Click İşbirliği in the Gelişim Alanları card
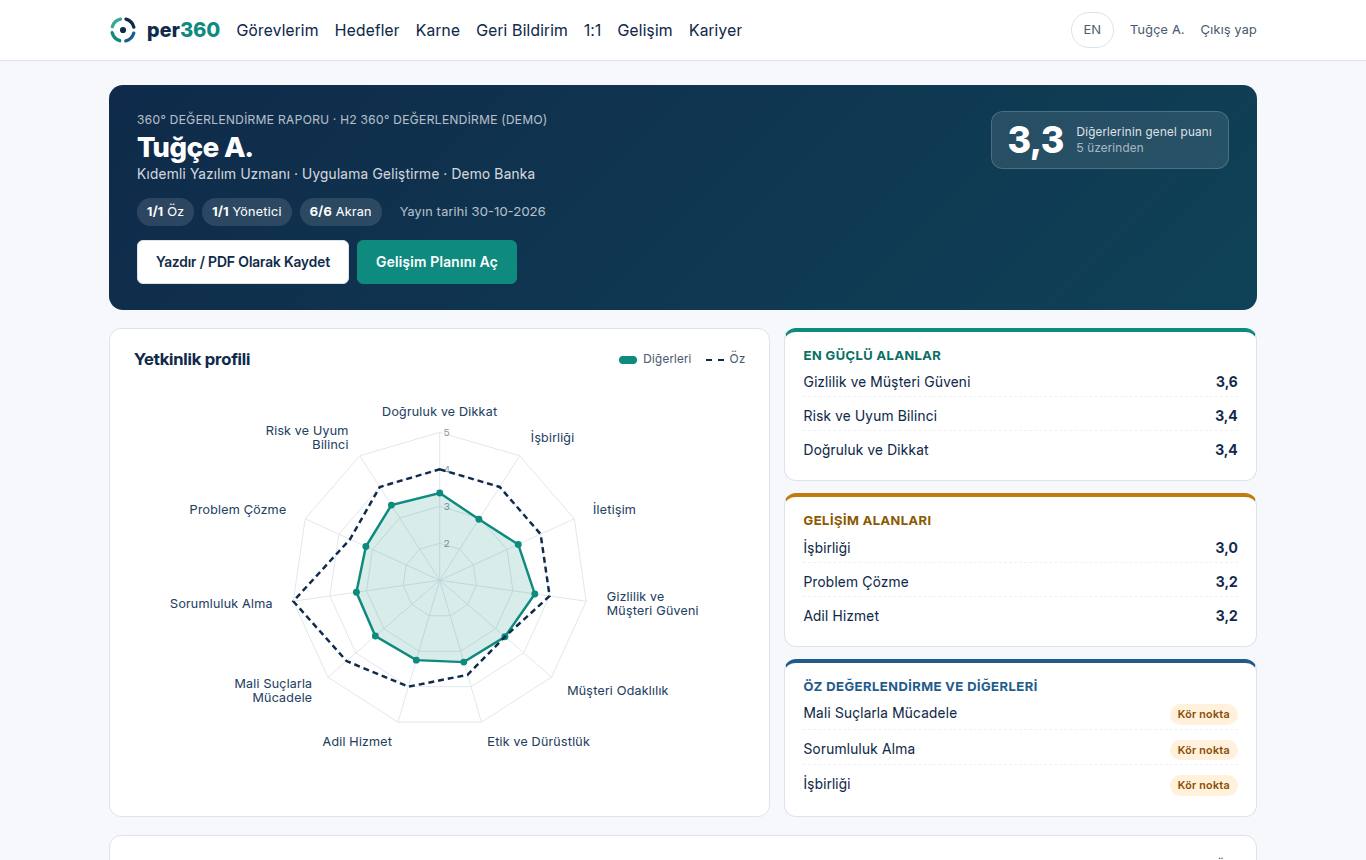Screen dimensions: 1366x860 tap(1020, 548)
